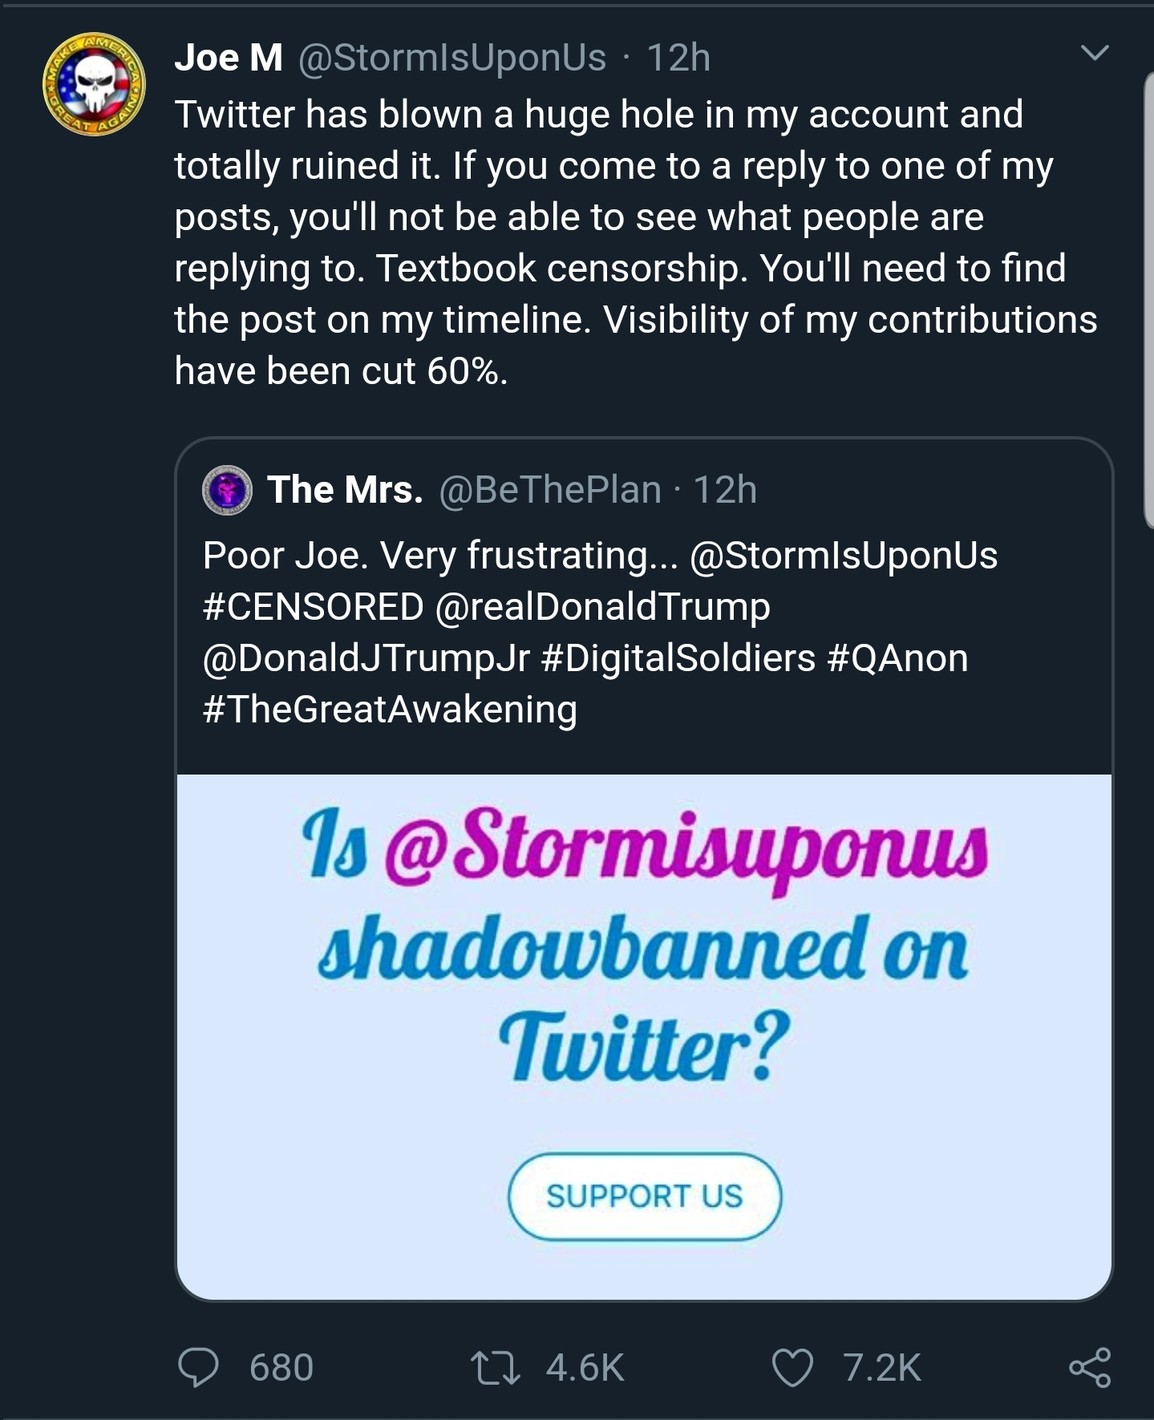Open the @realDonaldTrump mention
This screenshot has width=1154, height=1420.
click(603, 607)
